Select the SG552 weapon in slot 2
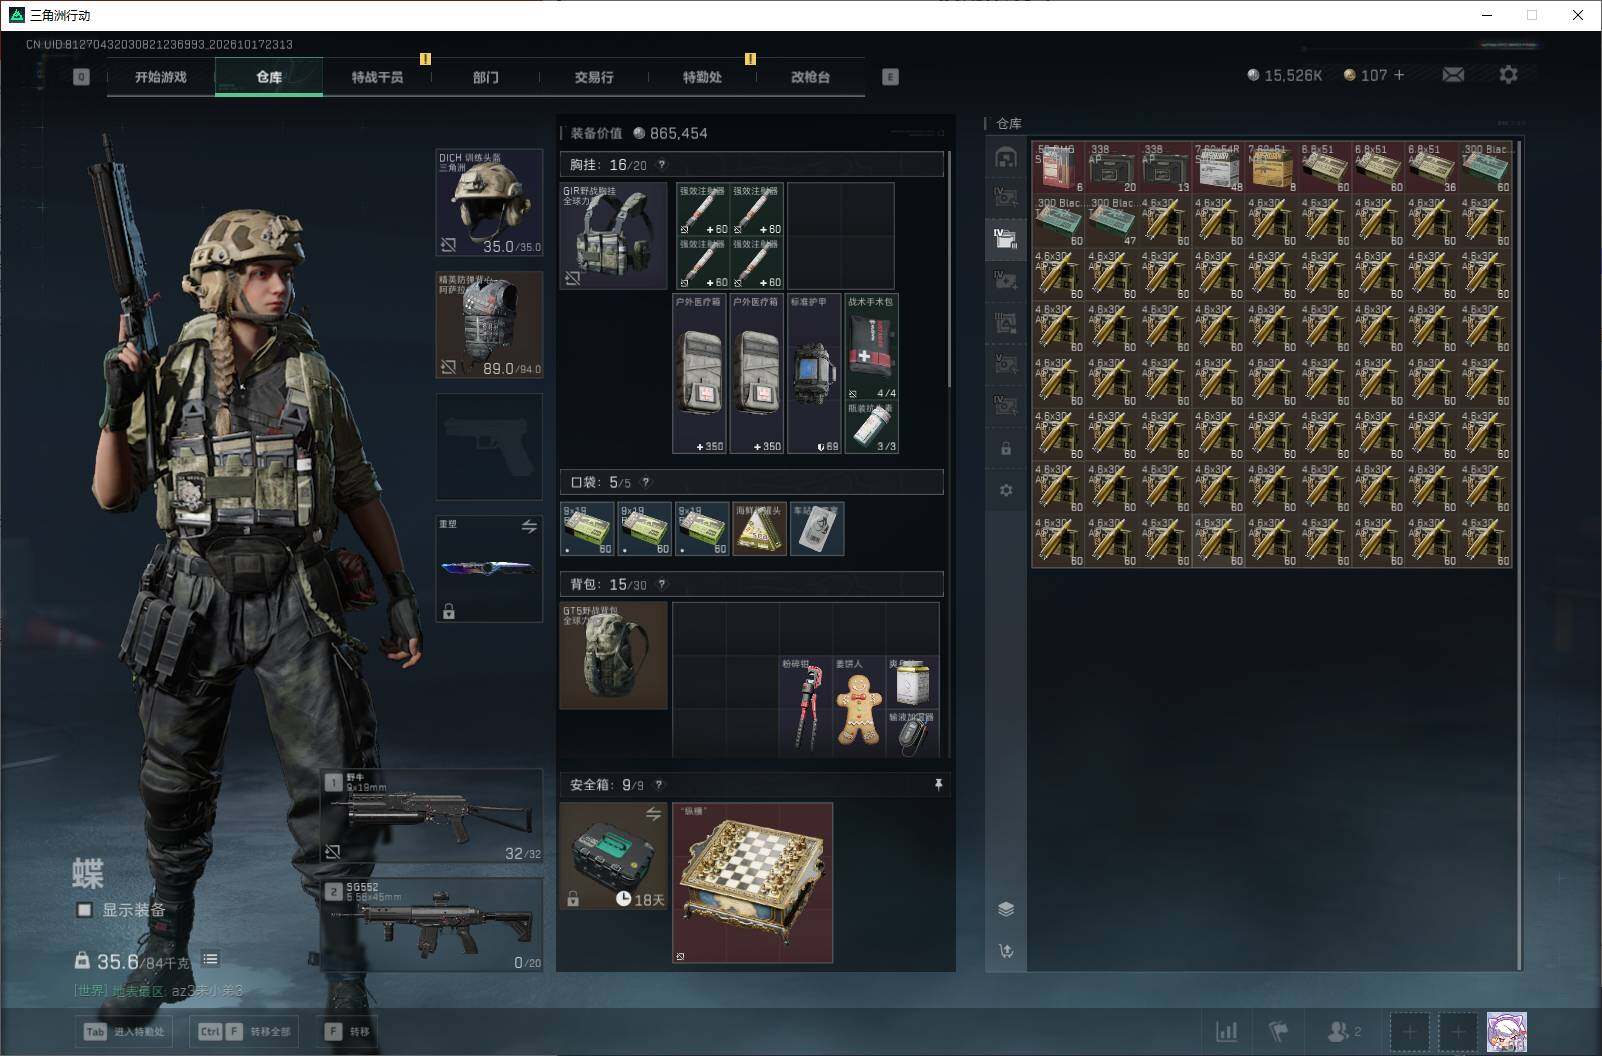This screenshot has width=1602, height=1056. [432, 925]
